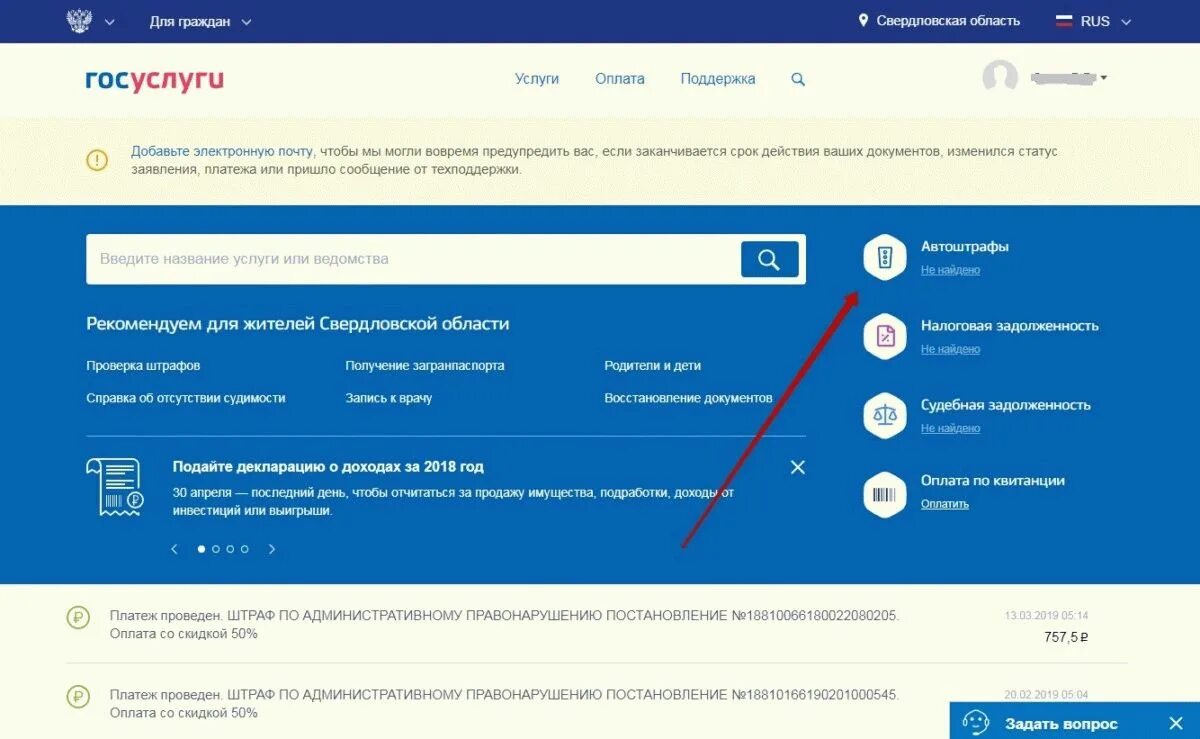Click the ruble icon of payment №18810166190201000545
1200x739 pixels.
tap(79, 696)
